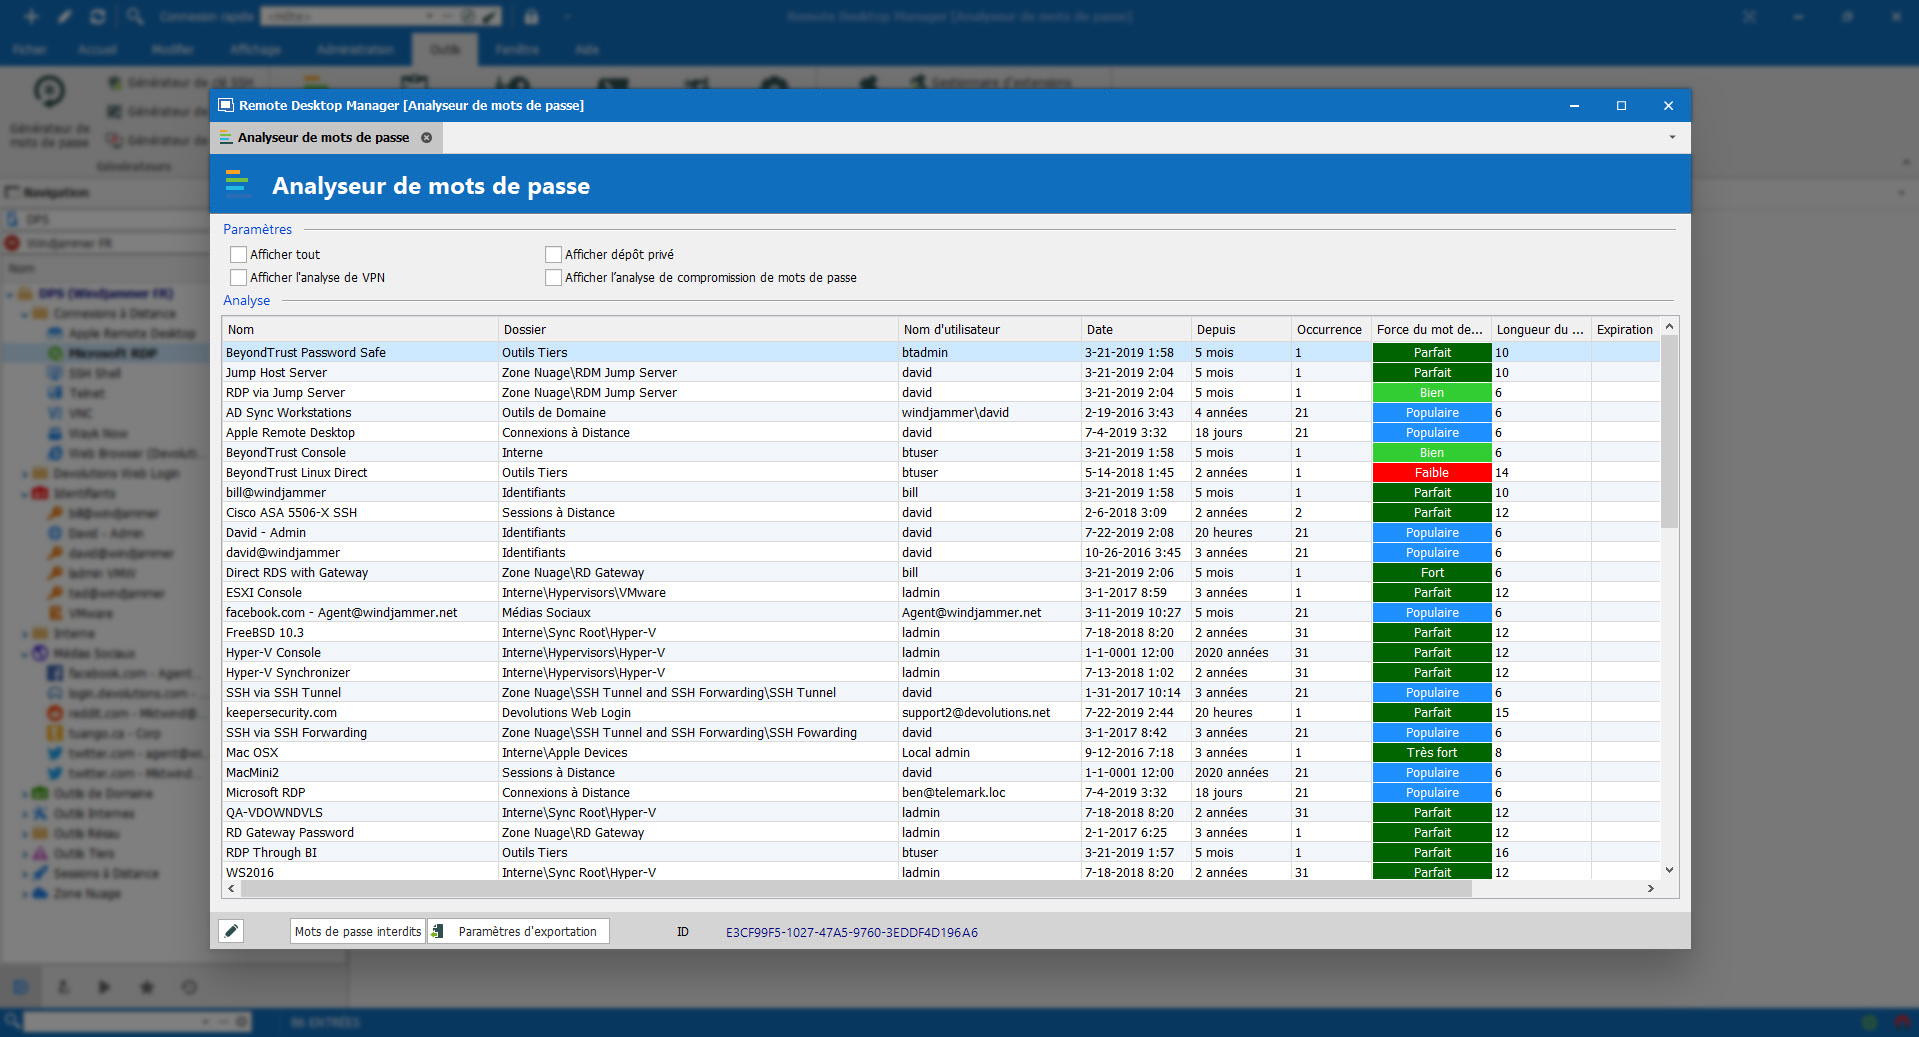
Task: Sort by the Dossier column header
Action: click(x=698, y=330)
